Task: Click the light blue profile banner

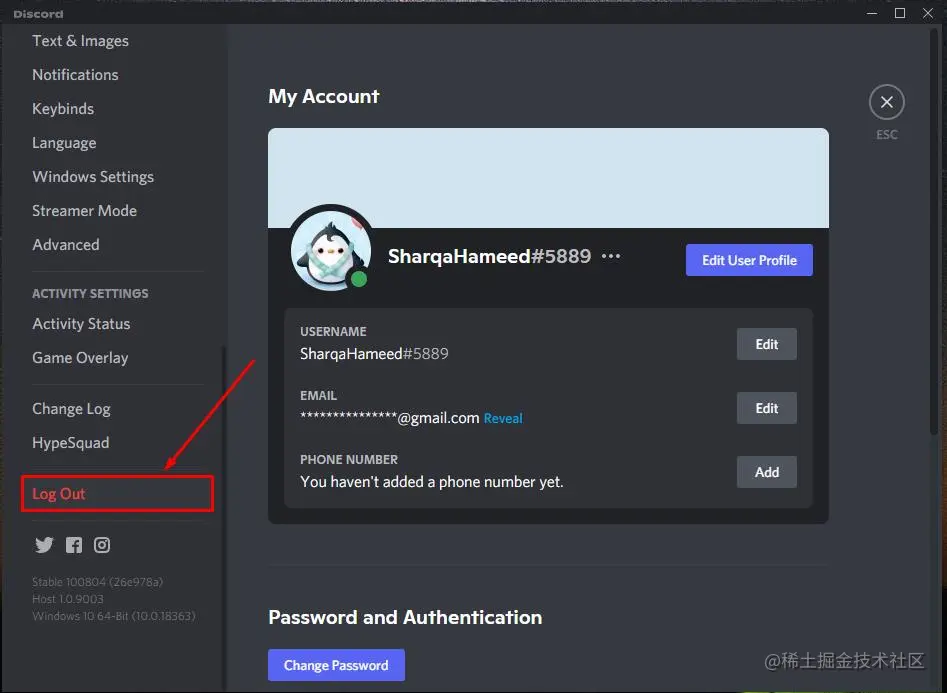Action: click(548, 178)
